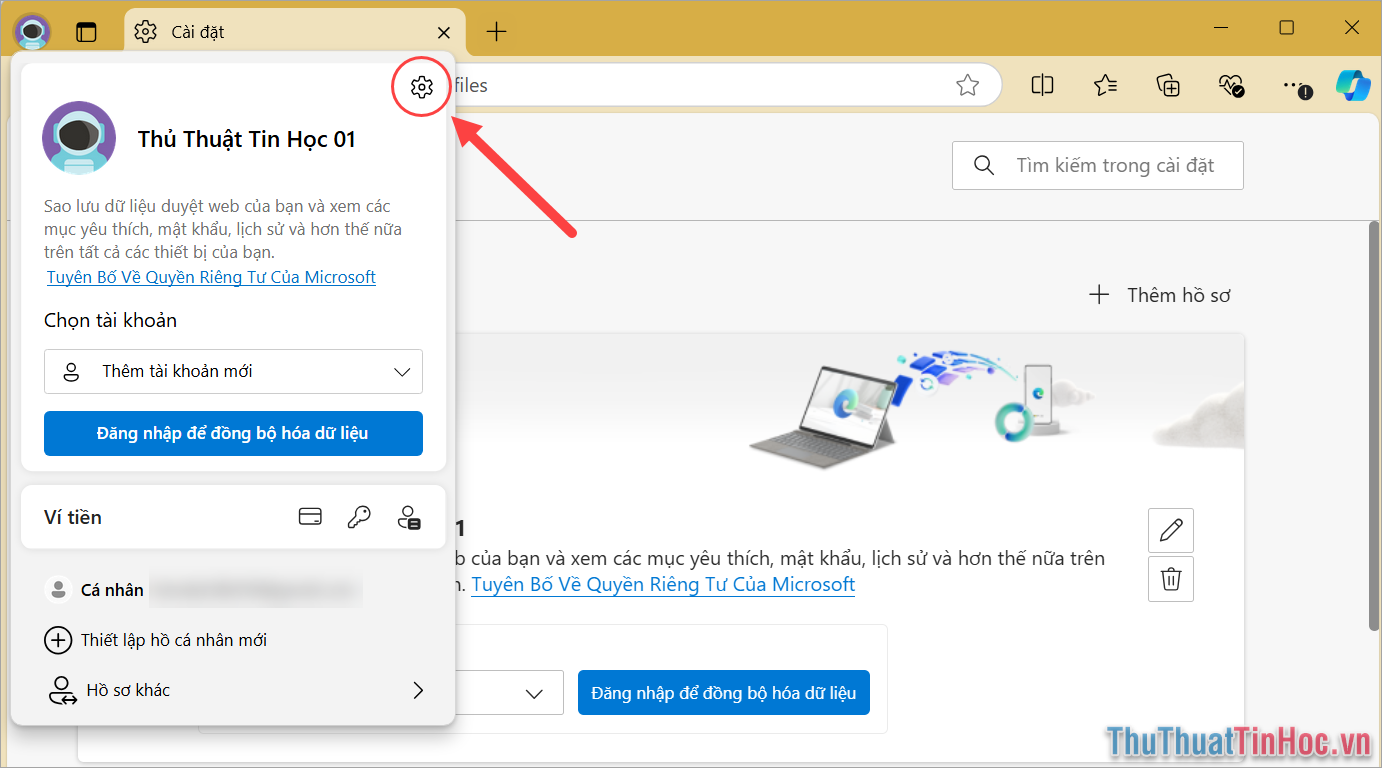
Task: Launch Copilot sidebar
Action: pos(1354,86)
